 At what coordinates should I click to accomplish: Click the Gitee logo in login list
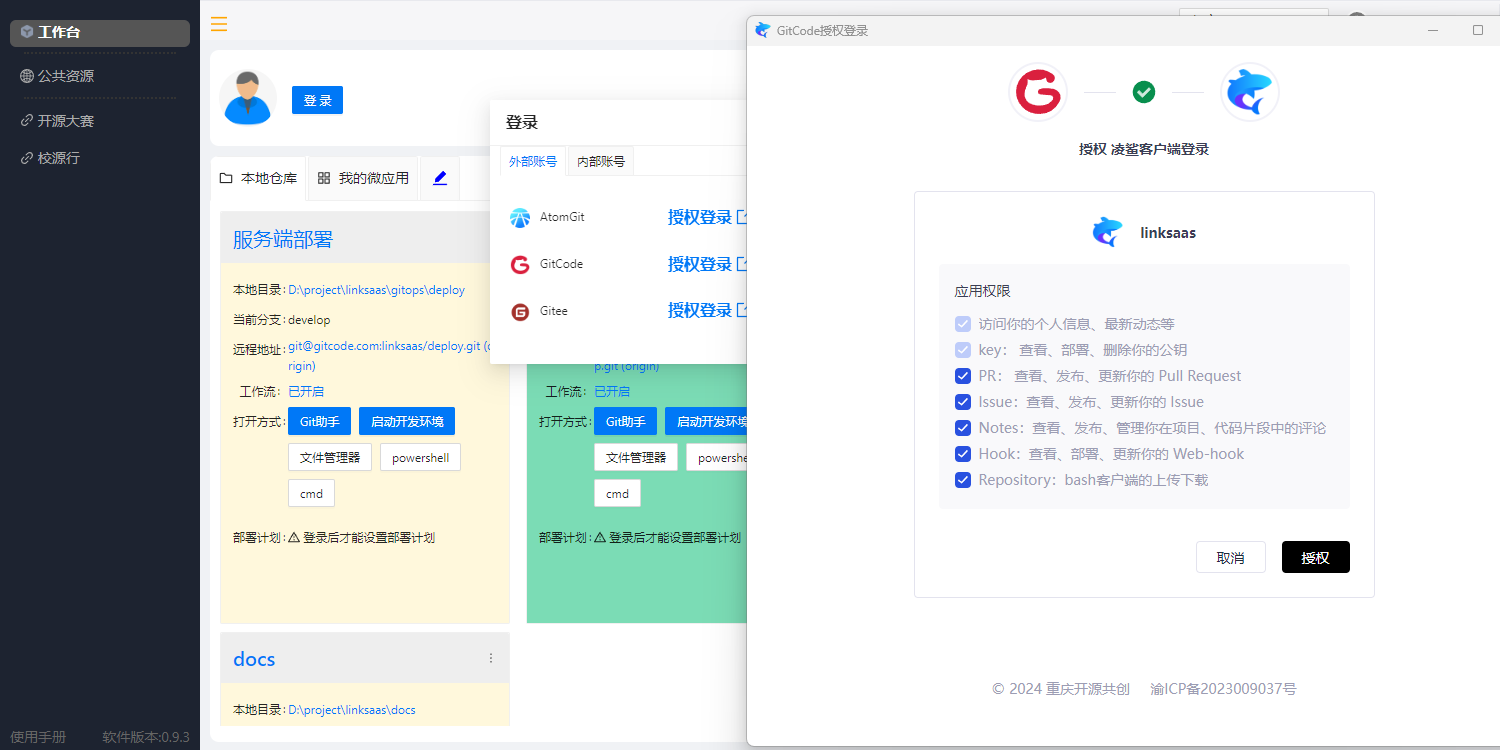coord(520,311)
